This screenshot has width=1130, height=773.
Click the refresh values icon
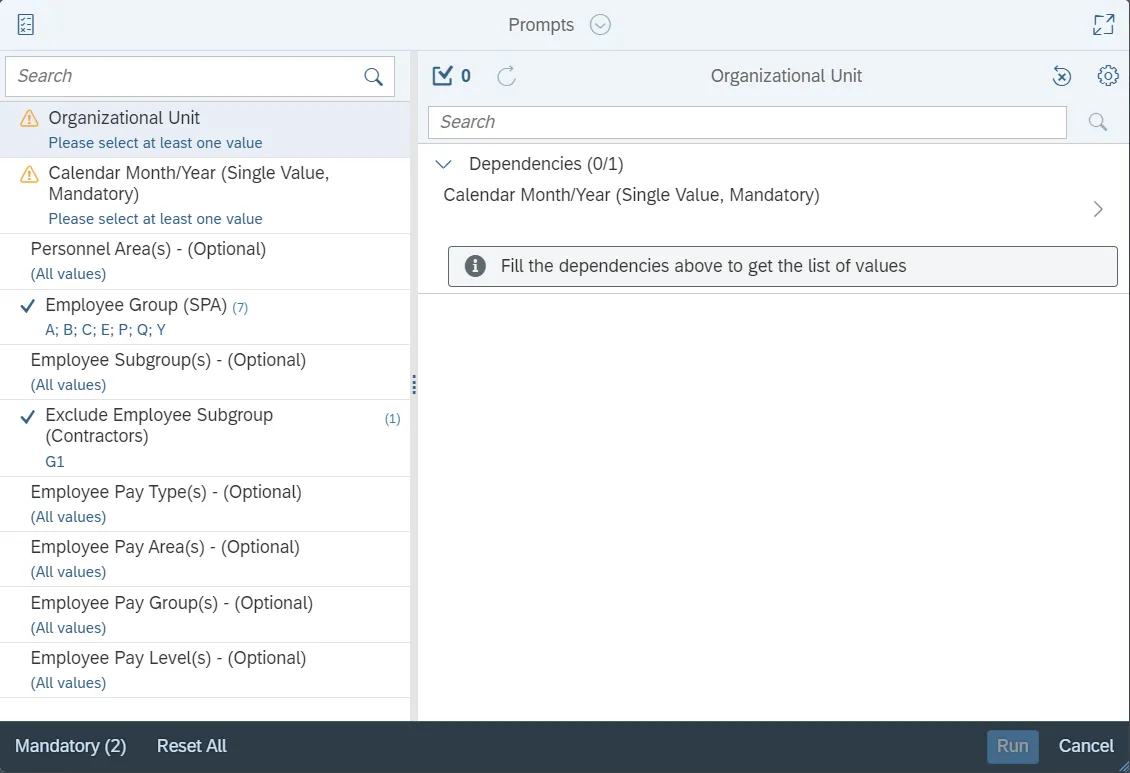(507, 76)
